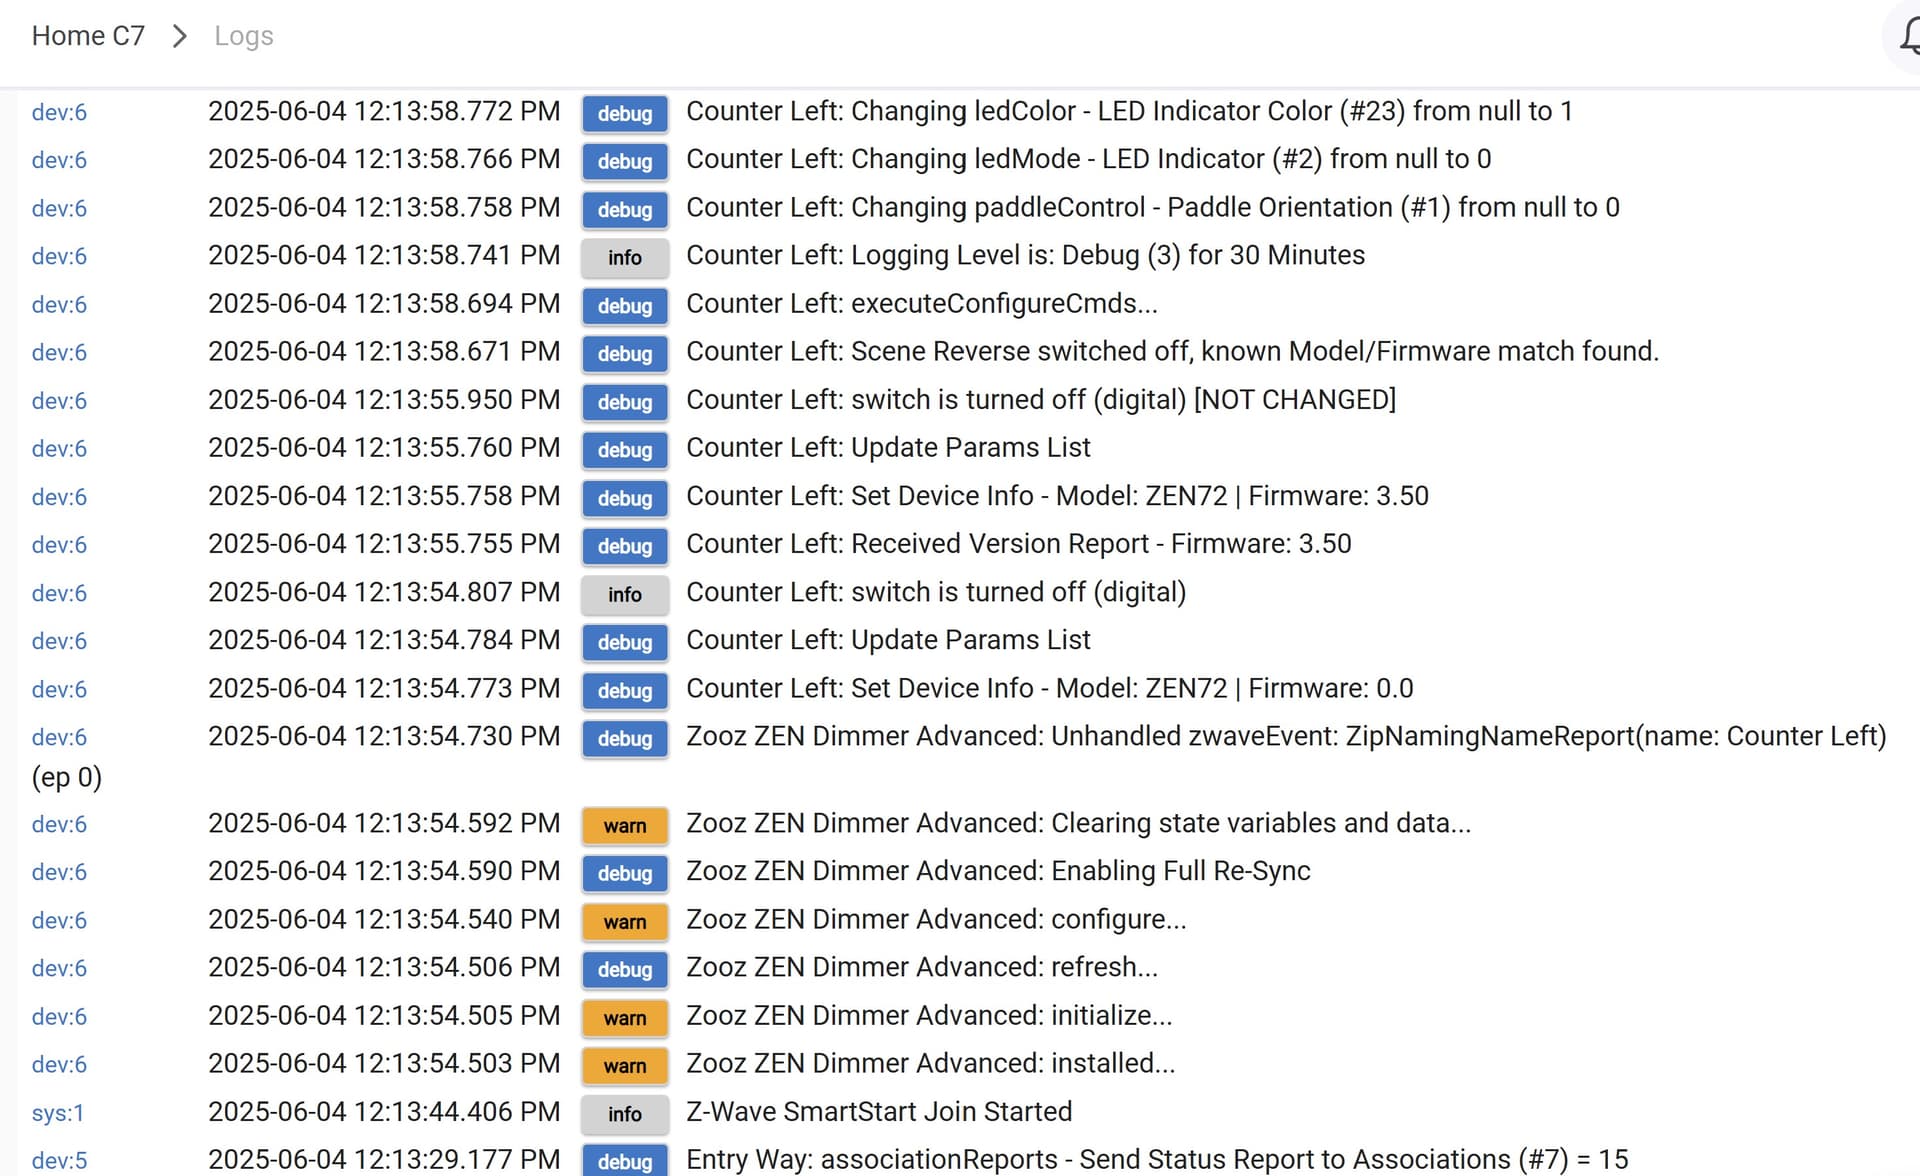Open dev:6 link for installed... entry
This screenshot has height=1176, width=1920.
click(59, 1064)
